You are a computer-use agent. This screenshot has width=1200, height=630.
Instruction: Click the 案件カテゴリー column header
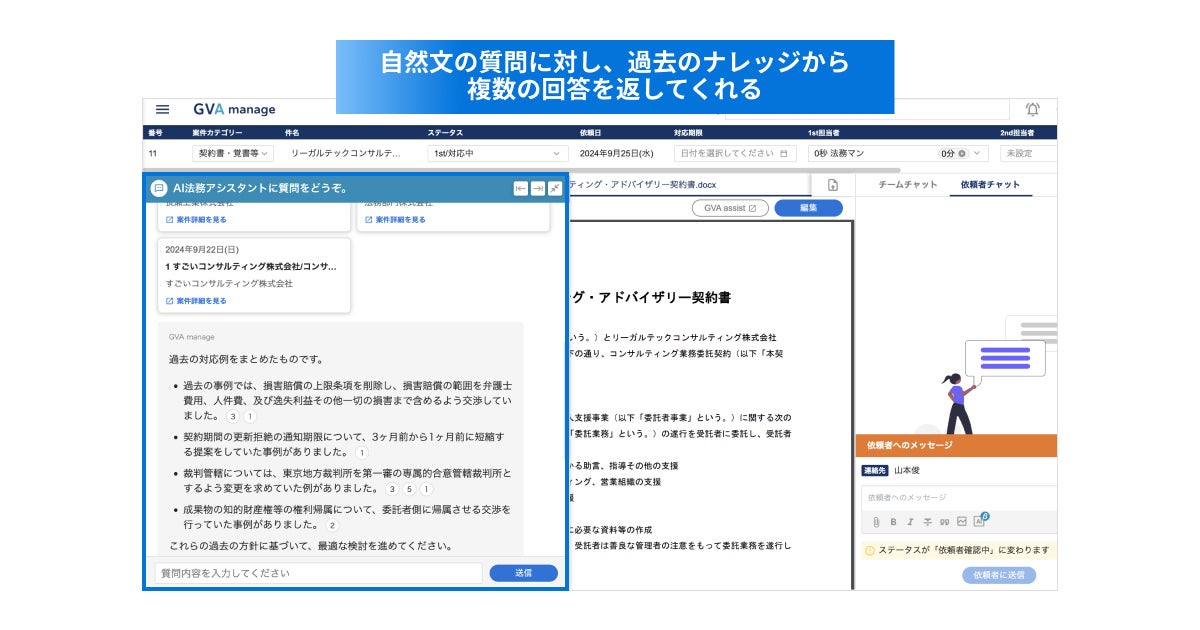(x=217, y=132)
